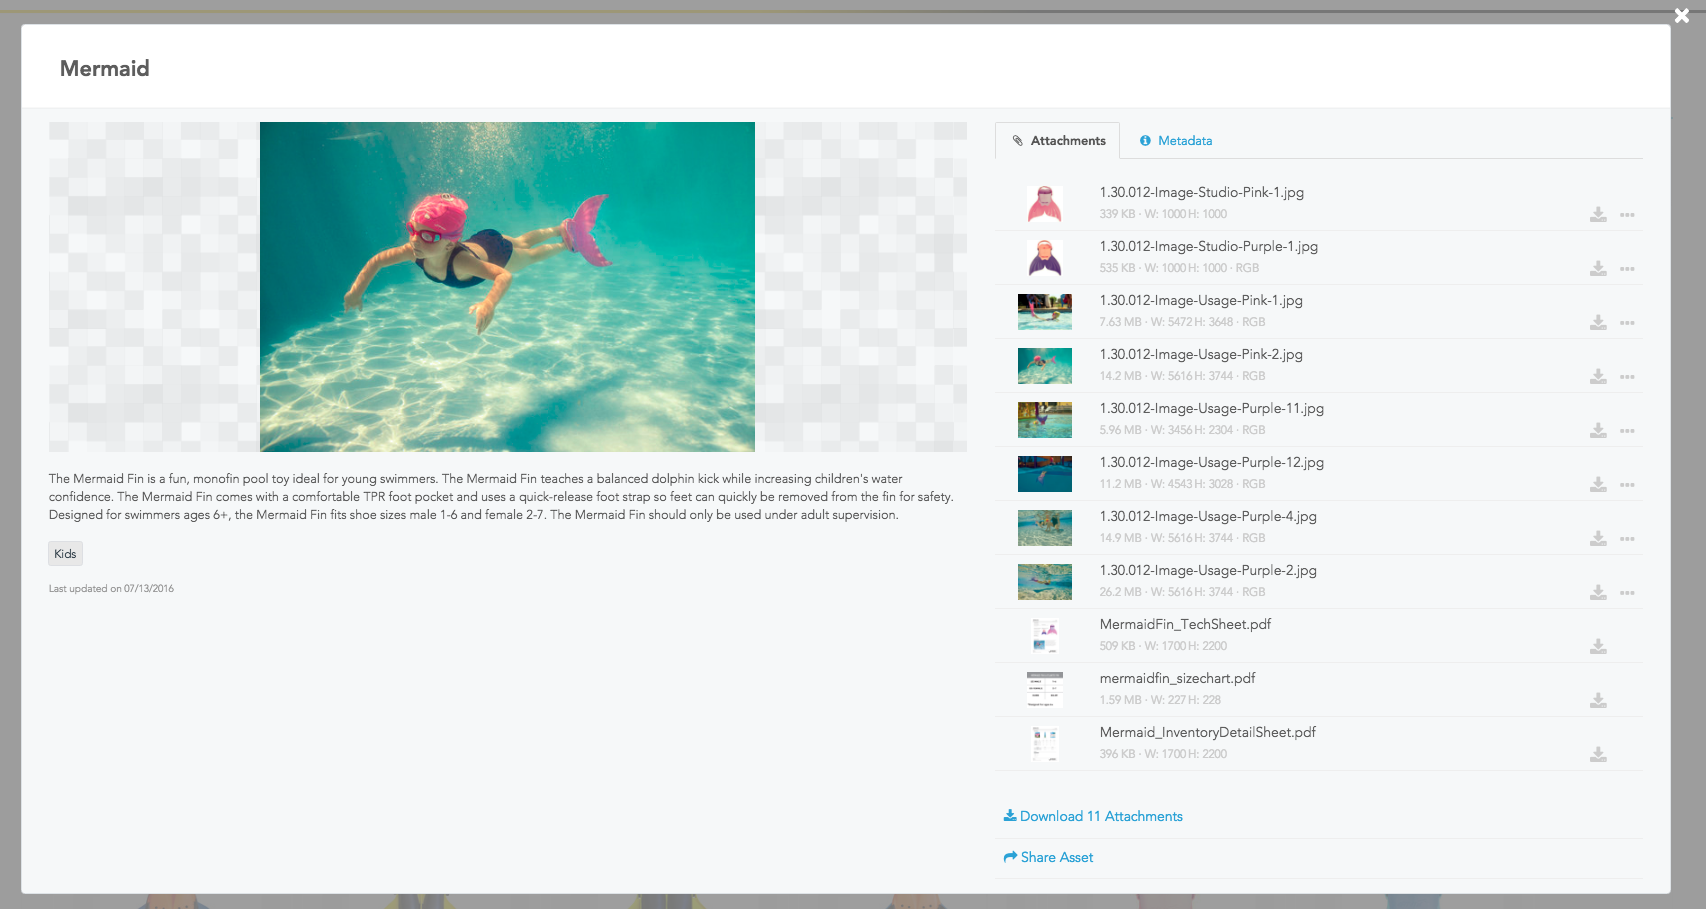Open the mermaidfin_sizechart.pdf thumbnail

pos(1045,690)
